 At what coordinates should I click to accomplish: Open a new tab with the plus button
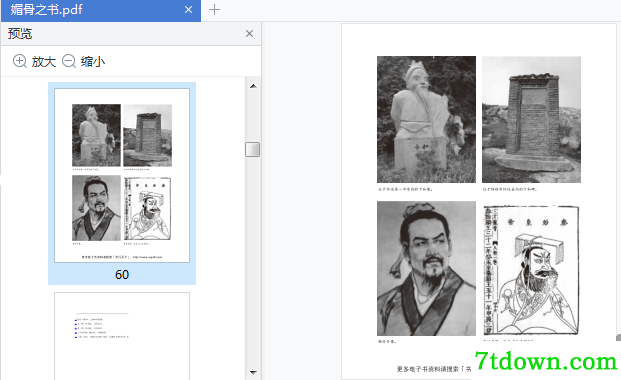coord(214,10)
